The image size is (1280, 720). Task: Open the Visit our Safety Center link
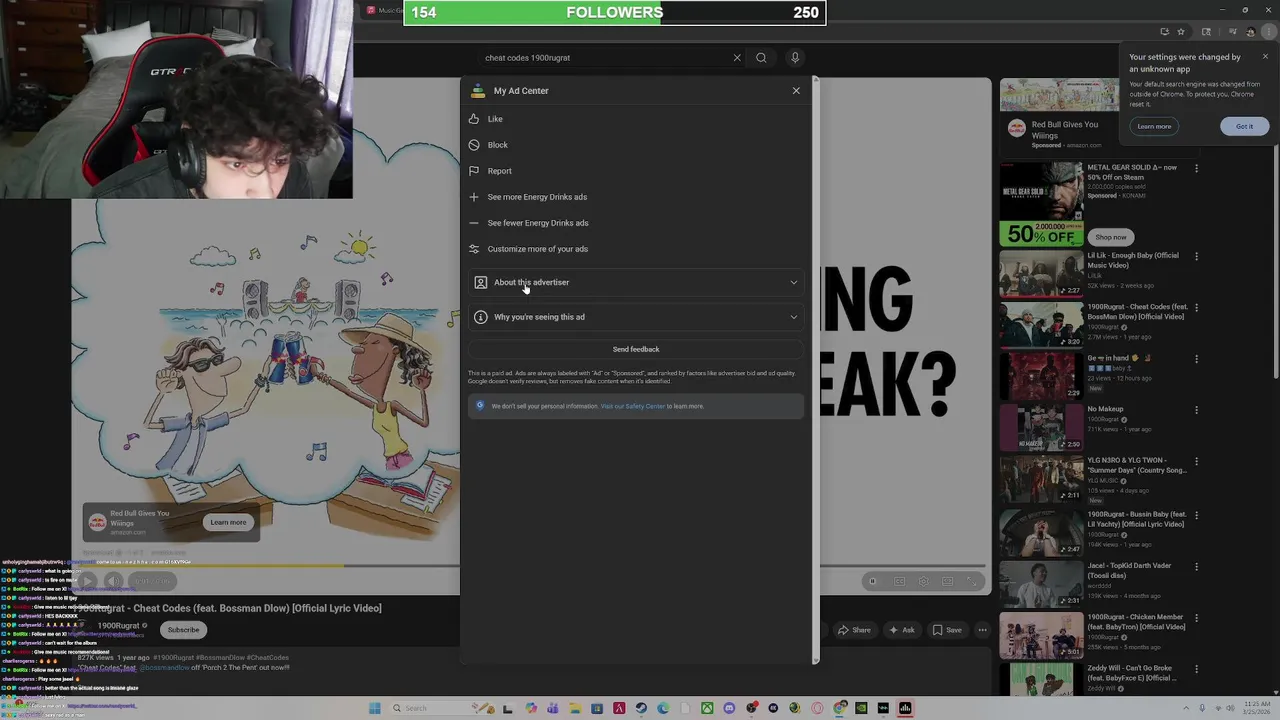click(x=632, y=406)
